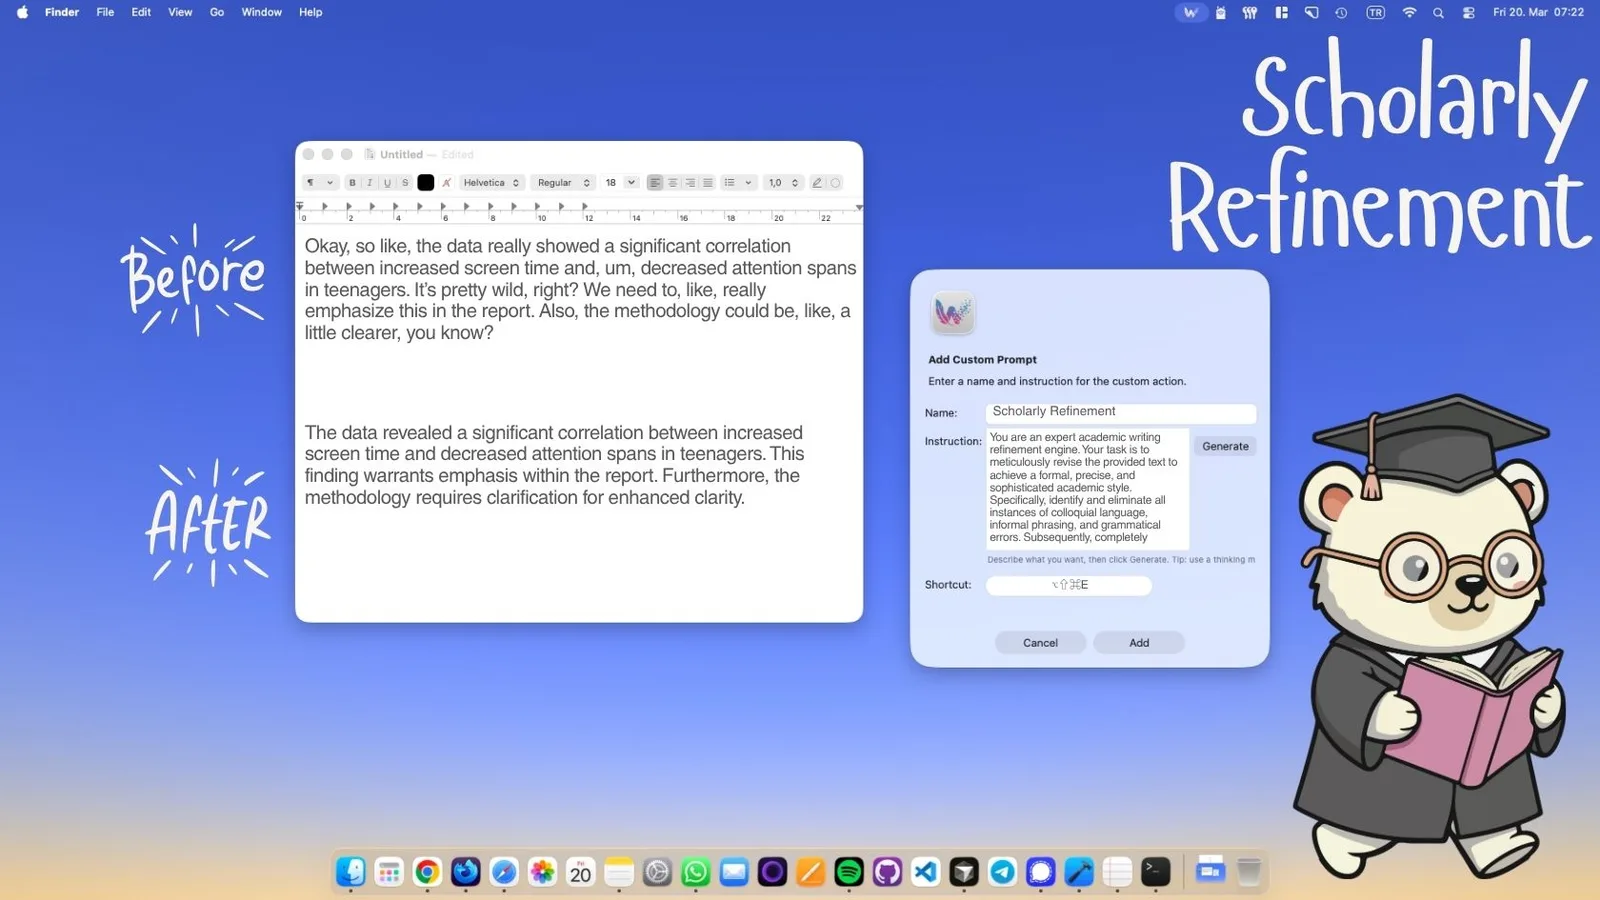Open Telegram from the Dock
1600x900 pixels.
pyautogui.click(x=1002, y=872)
